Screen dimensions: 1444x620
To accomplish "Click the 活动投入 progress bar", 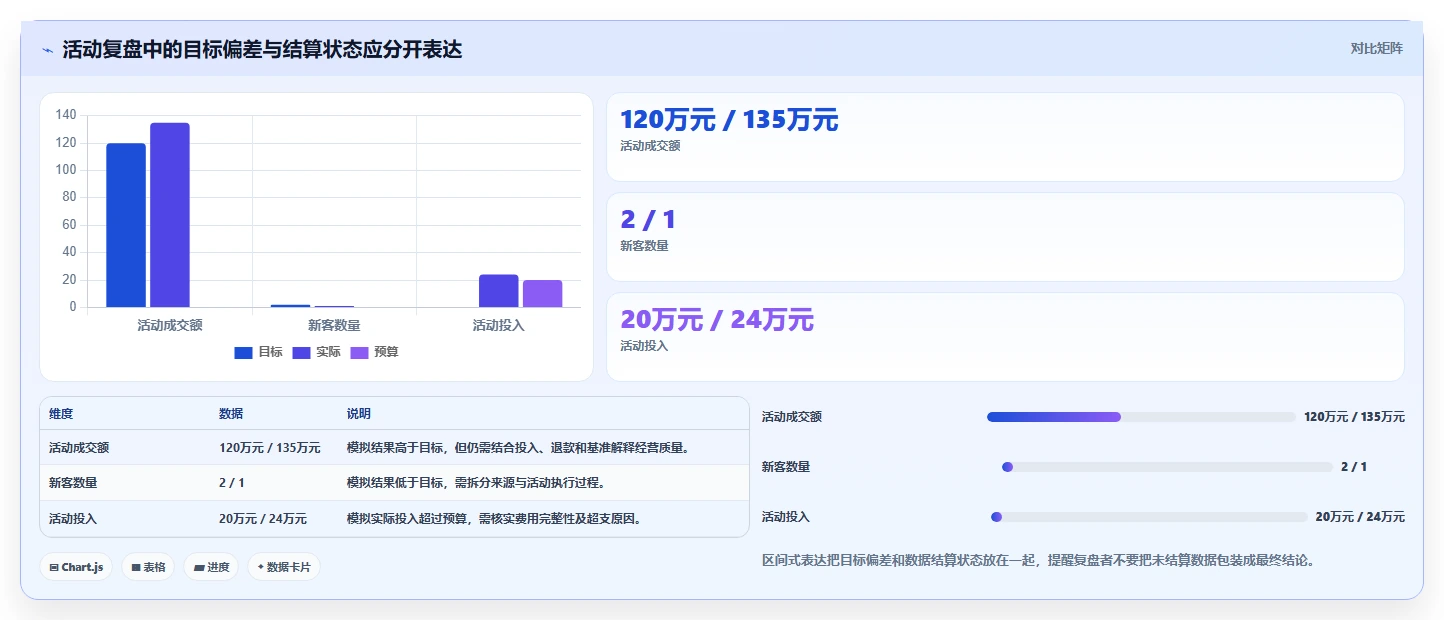I will click(x=1149, y=517).
